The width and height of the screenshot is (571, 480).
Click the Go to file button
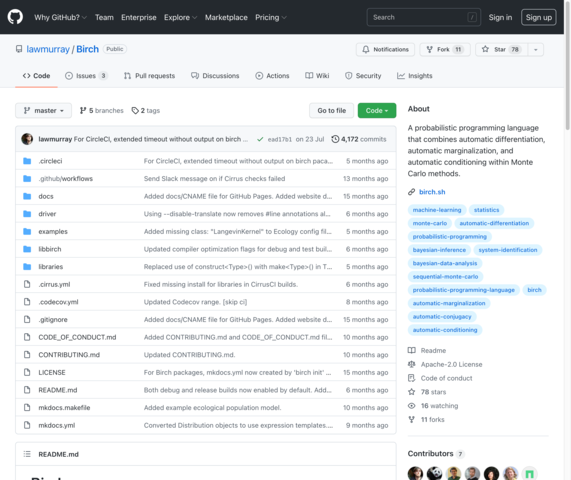tap(331, 110)
